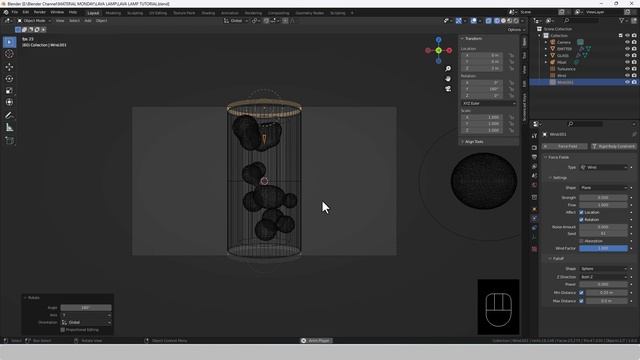Viewport: 640px width, 360px height.
Task: Click the Zoom viewport icon
Action: click(x=448, y=69)
